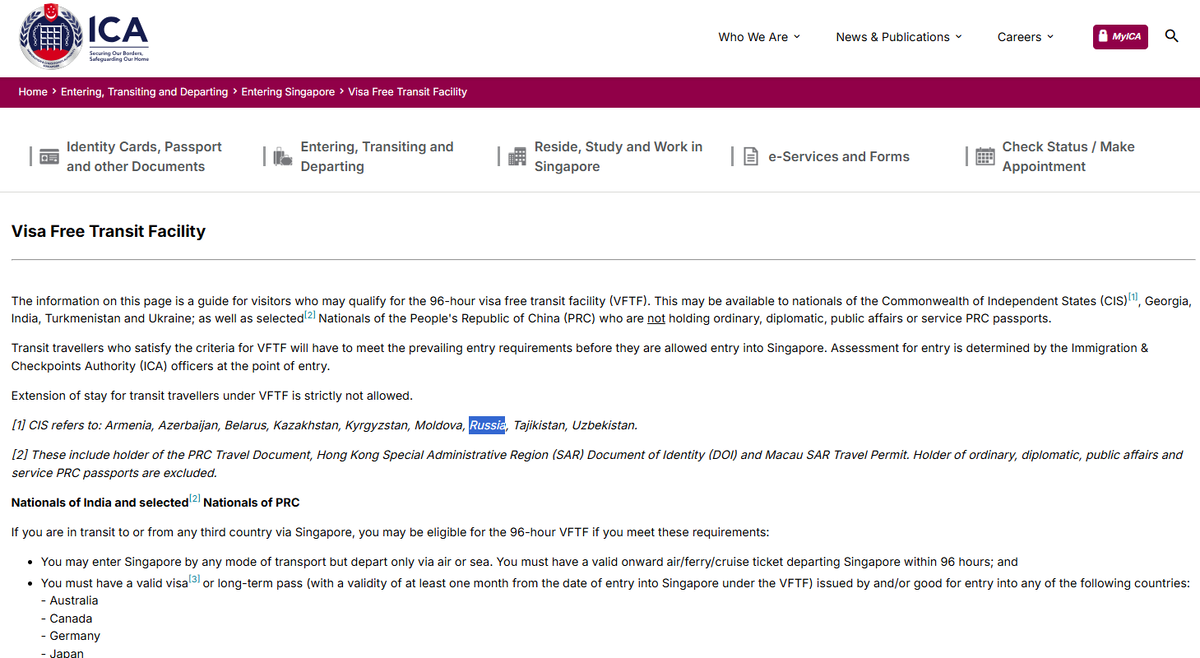
Task: Expand the News & Publications menu
Action: (899, 37)
